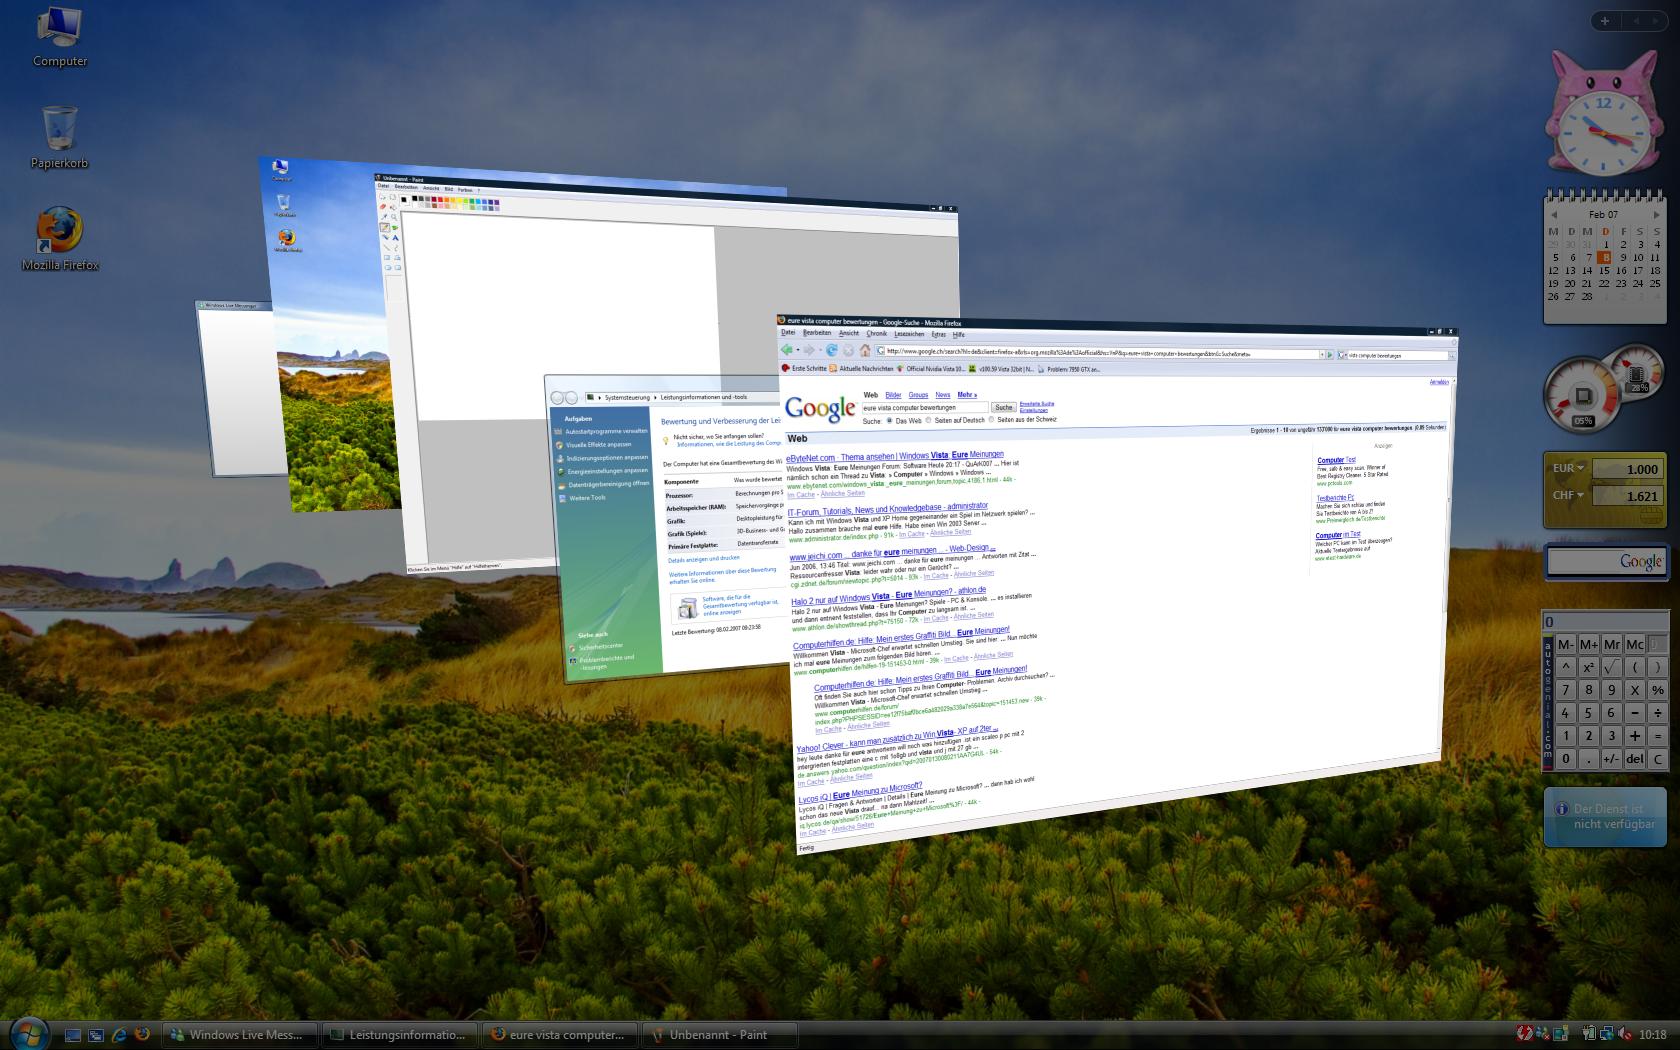Click the Firefox back arrow

coord(787,350)
